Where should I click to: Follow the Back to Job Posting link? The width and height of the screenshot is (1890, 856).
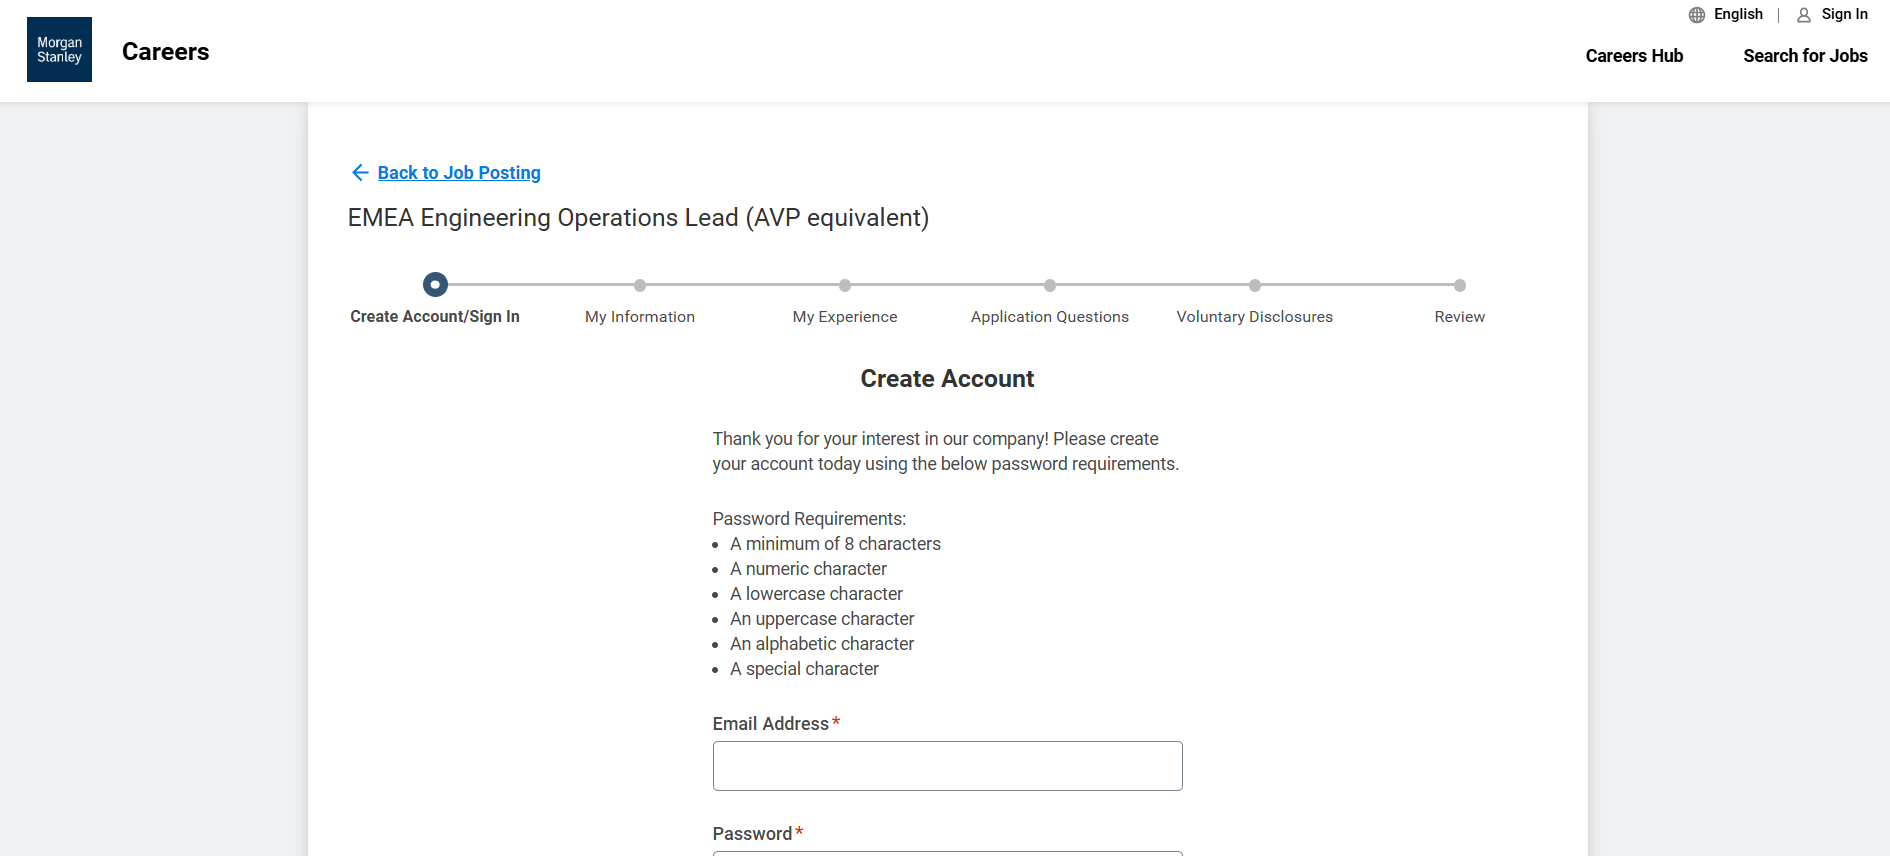coord(459,173)
